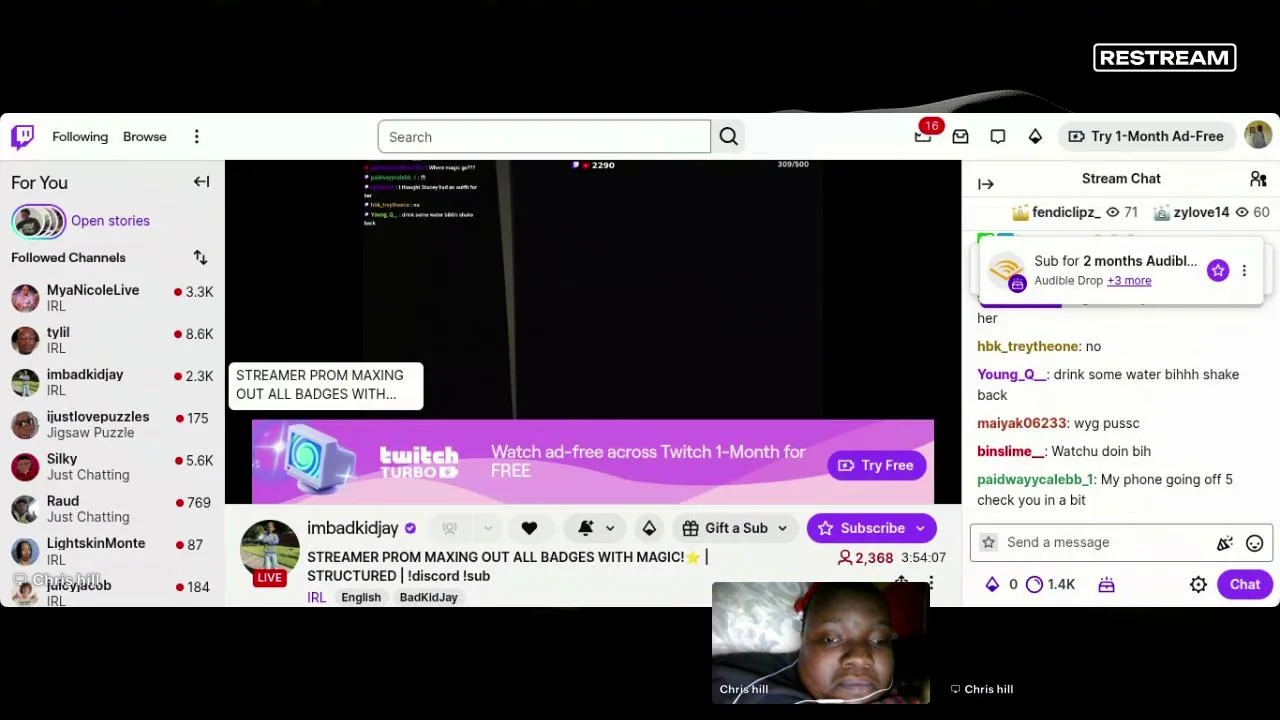The width and height of the screenshot is (1280, 720).
Task: Open the user avatar menu
Action: [x=1257, y=135]
